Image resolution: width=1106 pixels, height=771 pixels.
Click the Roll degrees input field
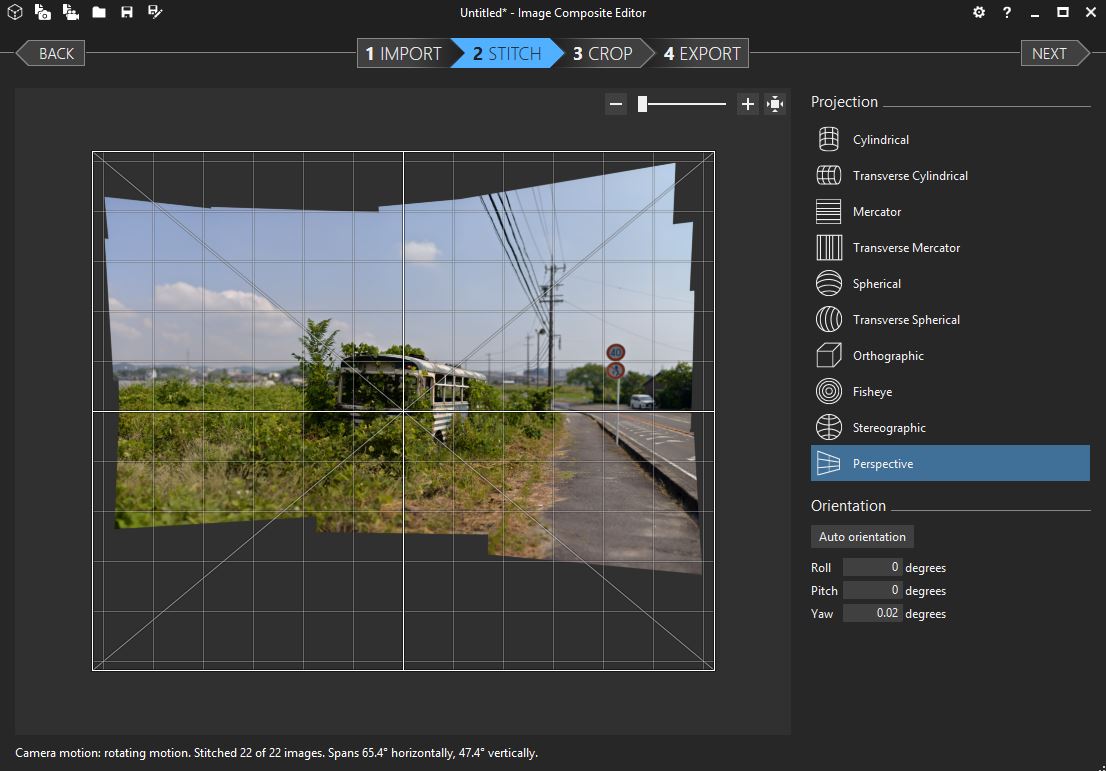coord(873,567)
